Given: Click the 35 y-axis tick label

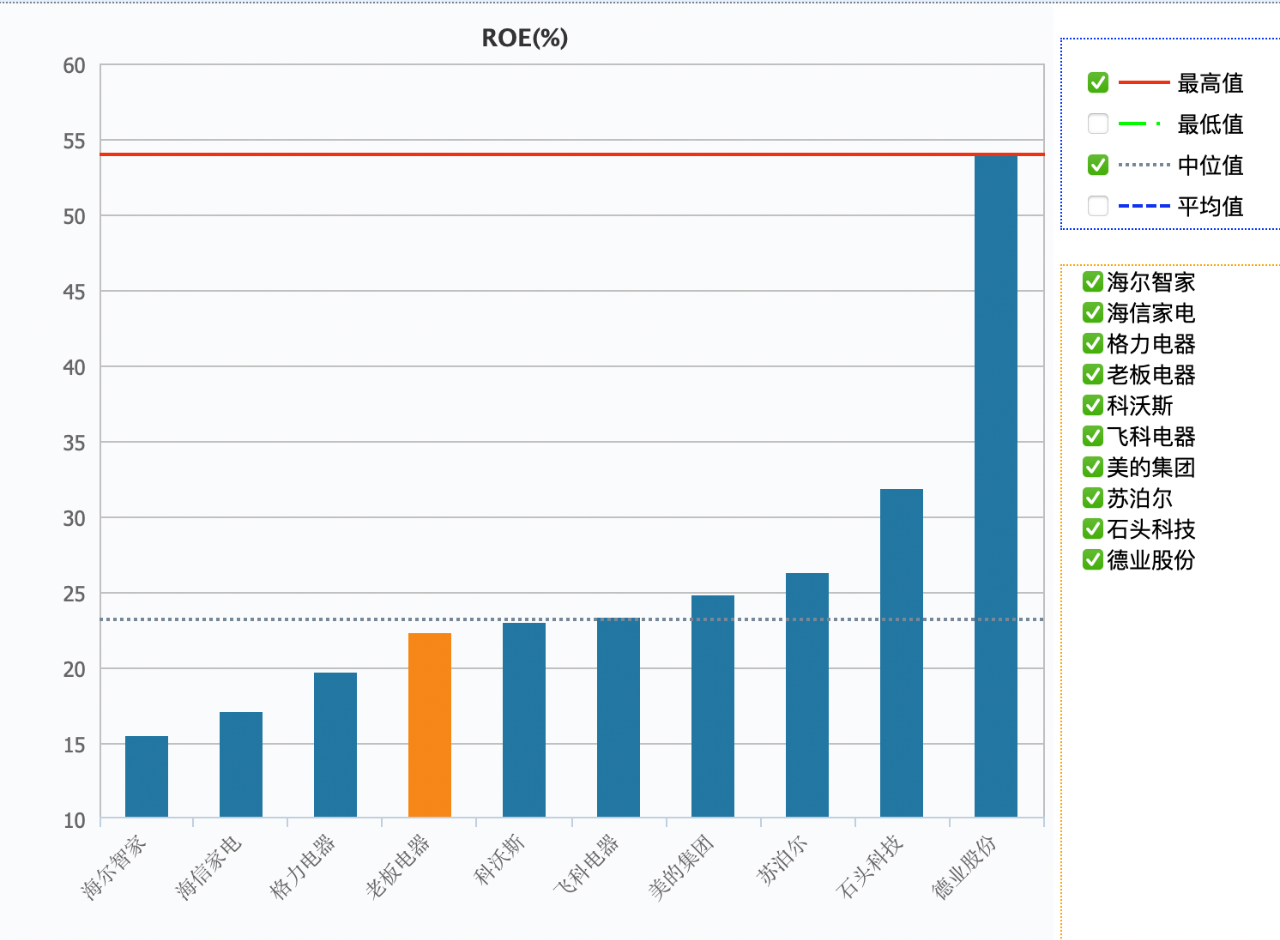Looking at the screenshot, I should tap(75, 443).
